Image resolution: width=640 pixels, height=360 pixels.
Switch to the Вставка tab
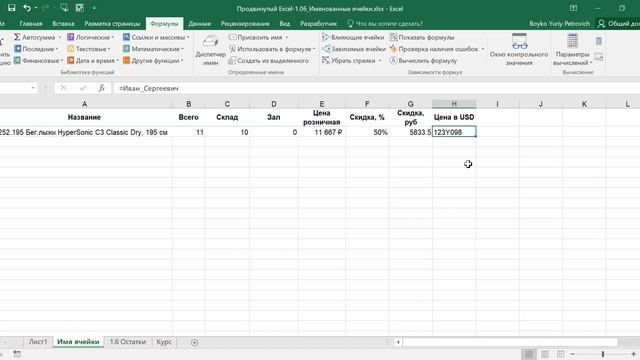[63, 24]
